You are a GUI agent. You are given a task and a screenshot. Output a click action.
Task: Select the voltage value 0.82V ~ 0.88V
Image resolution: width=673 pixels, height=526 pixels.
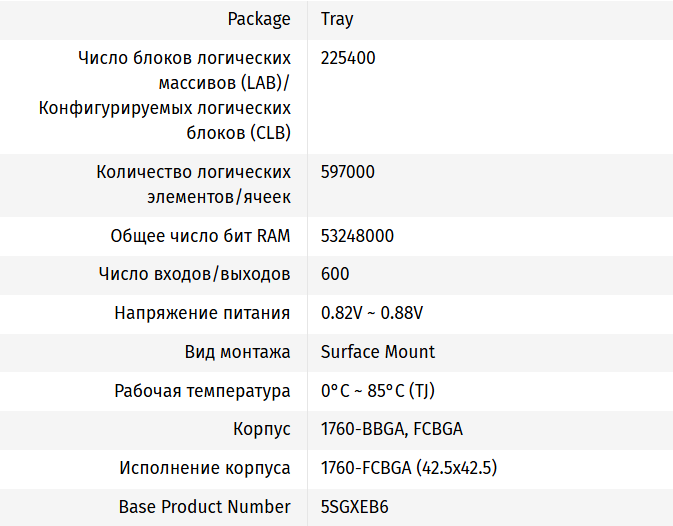(372, 313)
